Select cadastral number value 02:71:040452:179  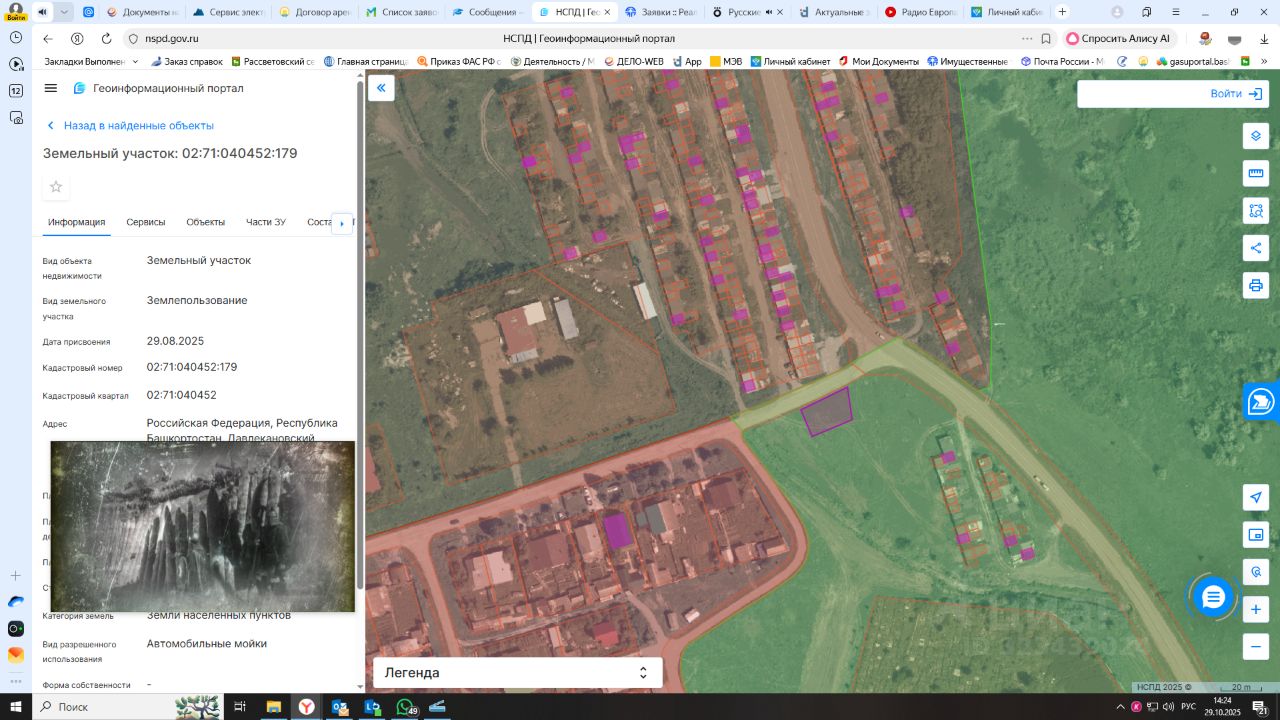pos(192,367)
